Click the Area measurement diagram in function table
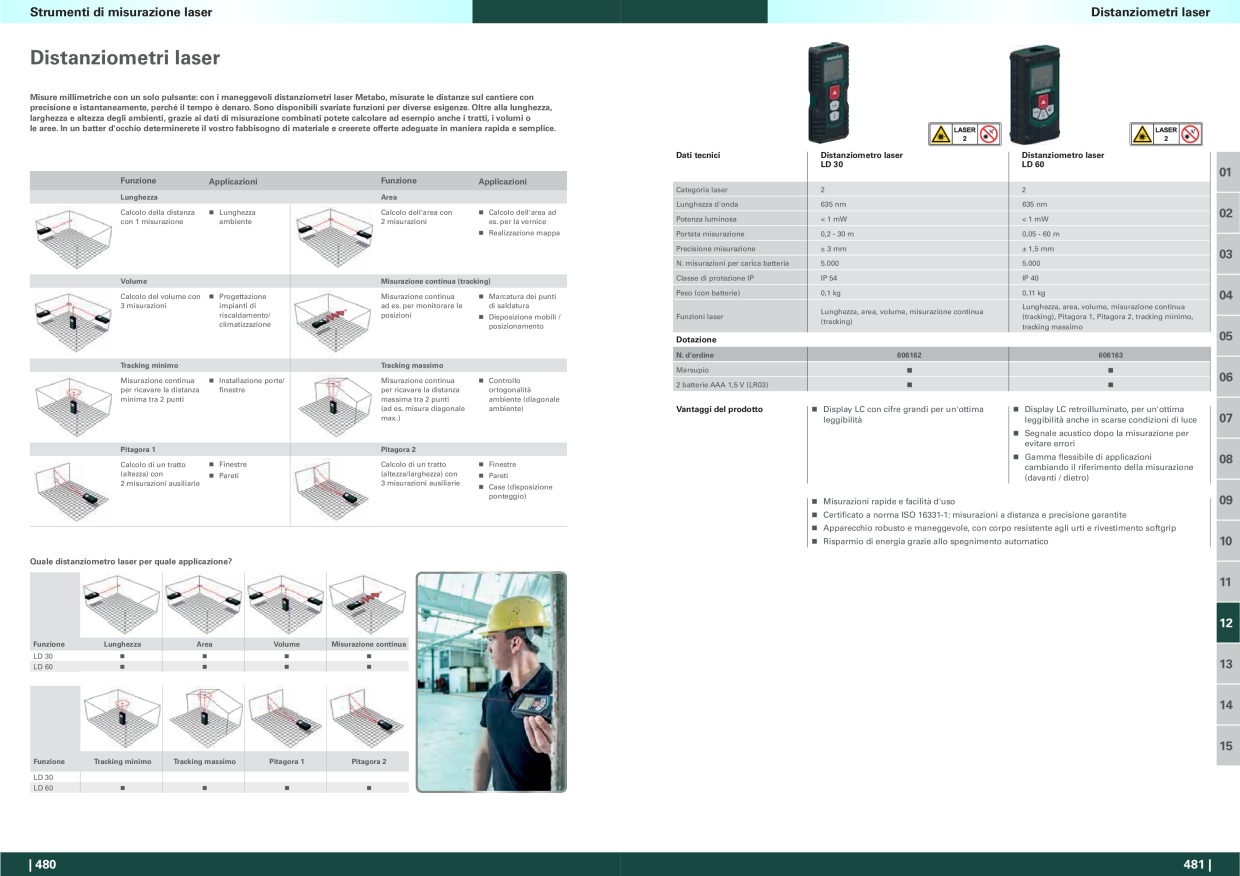1240x876 pixels. click(334, 236)
